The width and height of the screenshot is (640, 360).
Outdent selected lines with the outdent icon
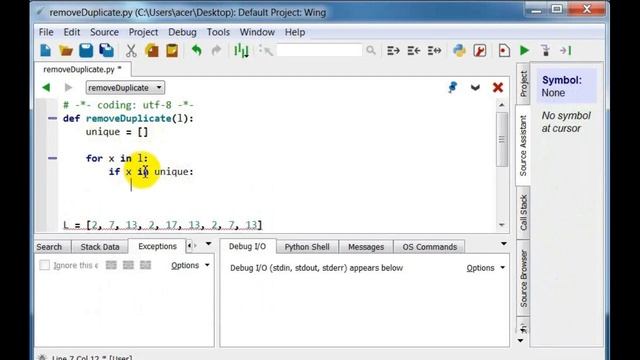tap(413, 51)
